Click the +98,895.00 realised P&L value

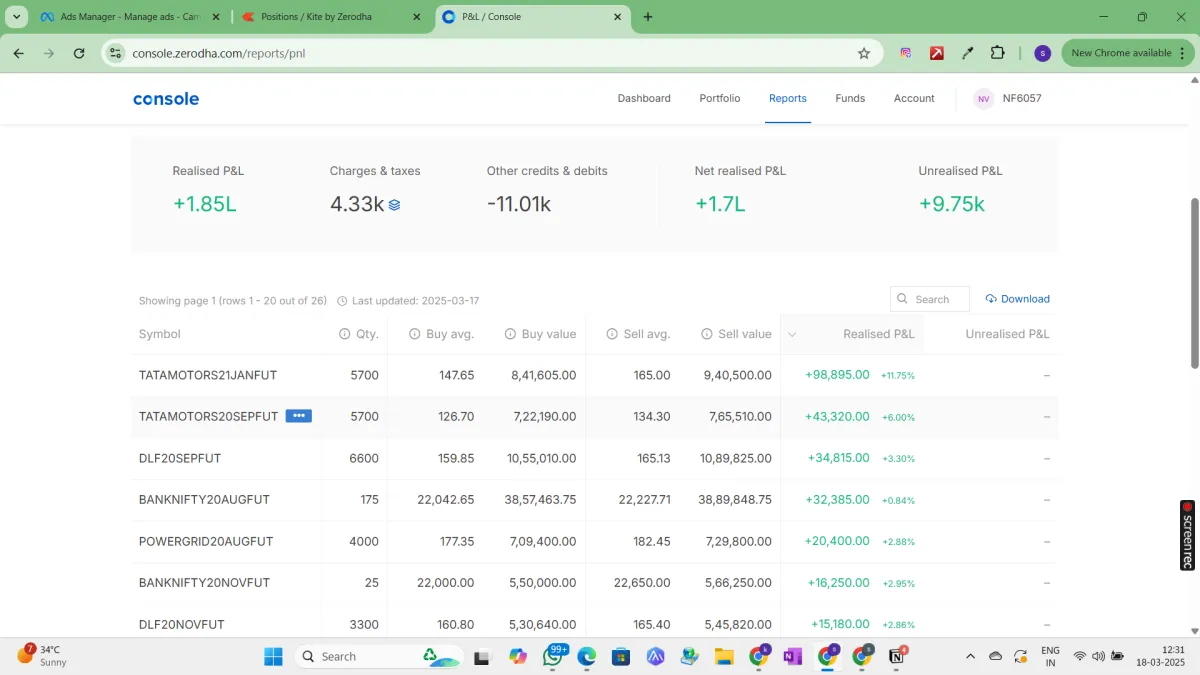[x=837, y=375]
